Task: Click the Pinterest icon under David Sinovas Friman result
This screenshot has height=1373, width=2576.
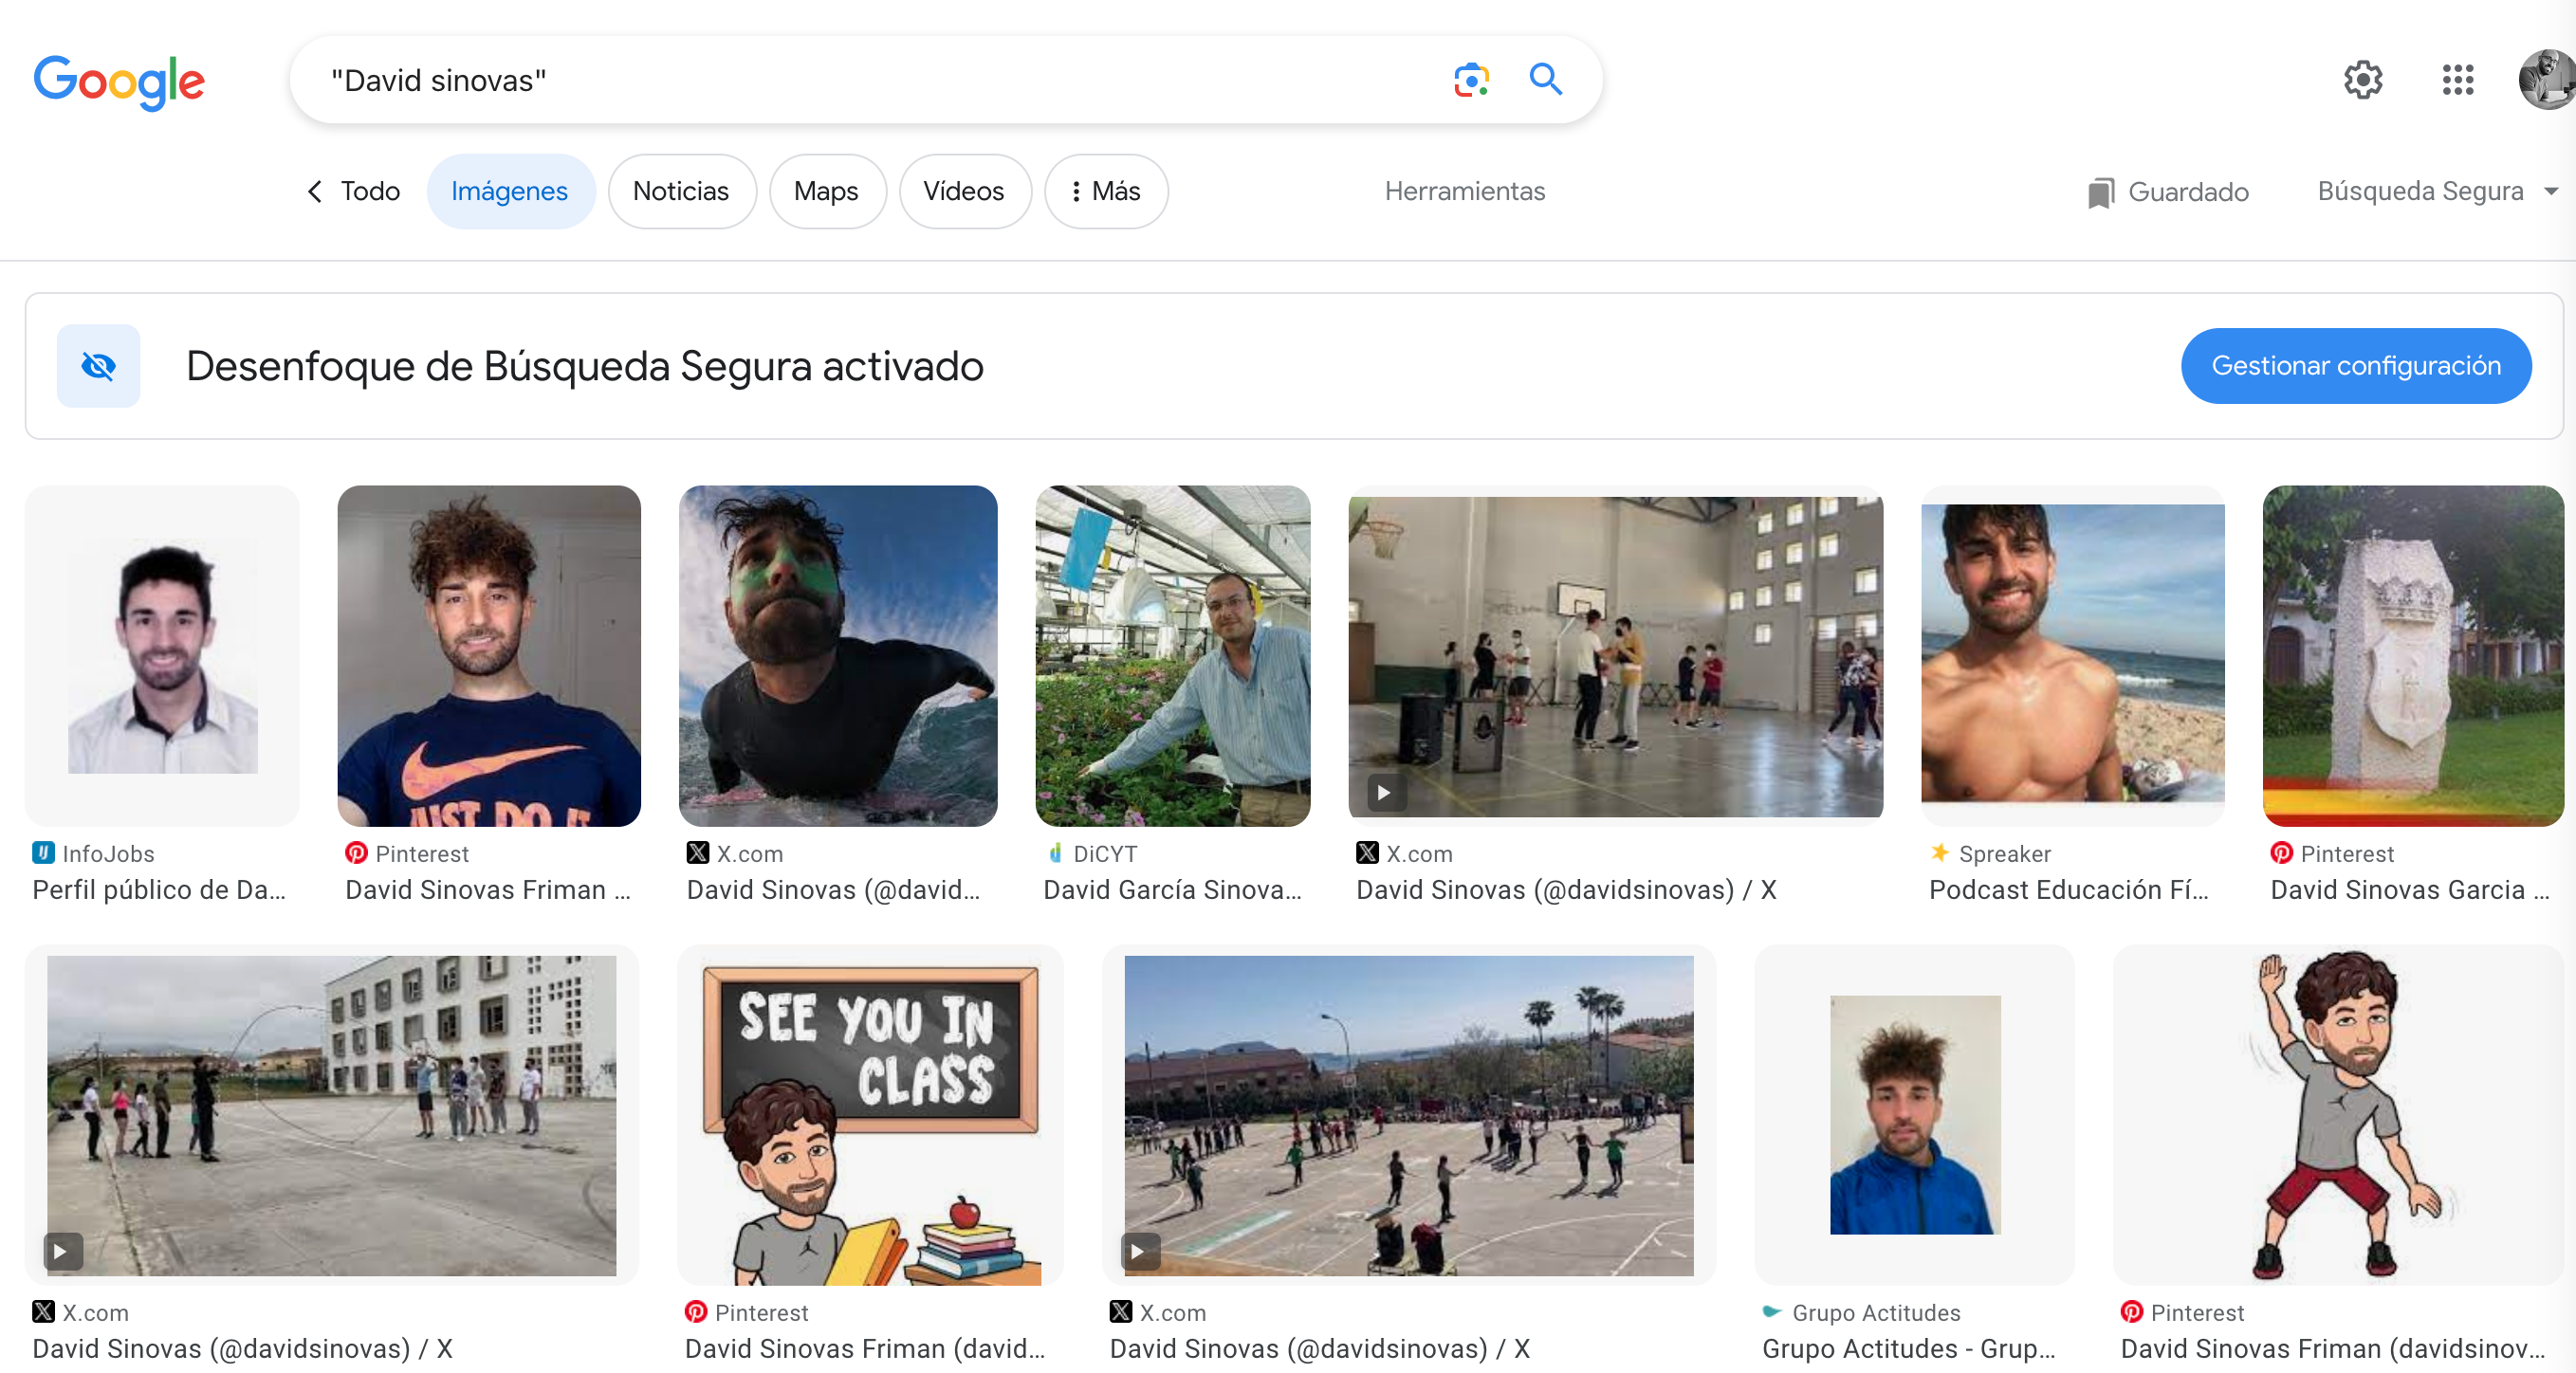Action: [x=356, y=853]
